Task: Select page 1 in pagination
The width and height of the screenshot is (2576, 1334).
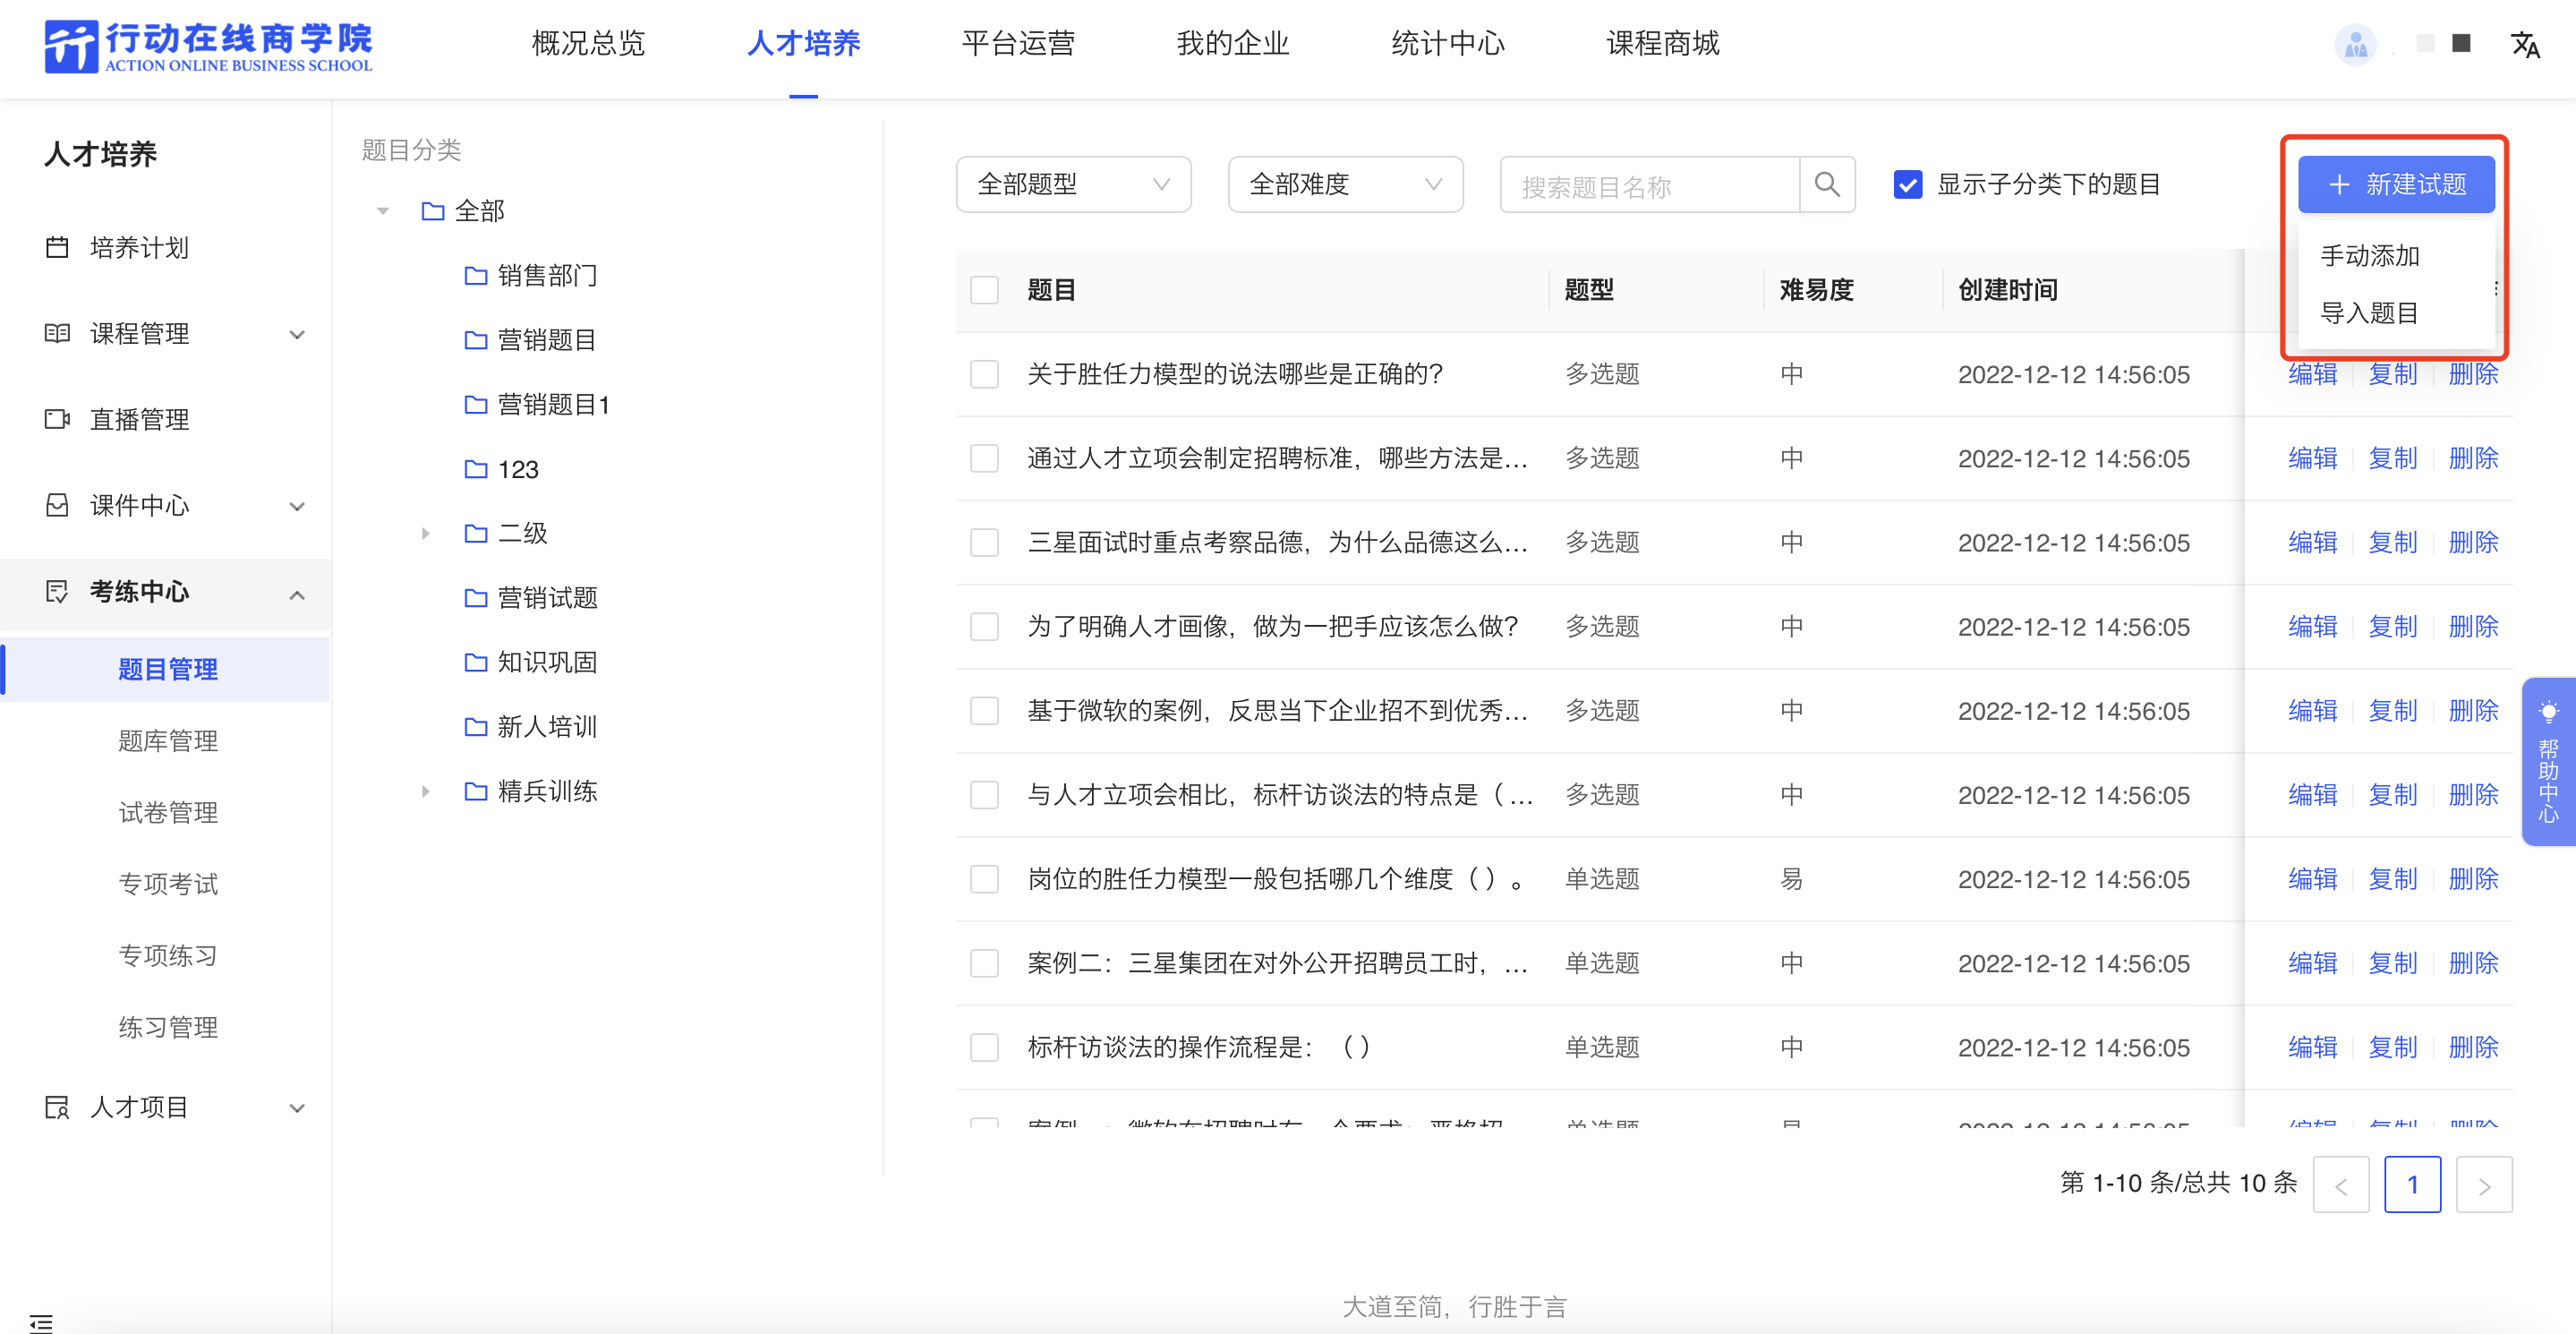Action: [2412, 1185]
